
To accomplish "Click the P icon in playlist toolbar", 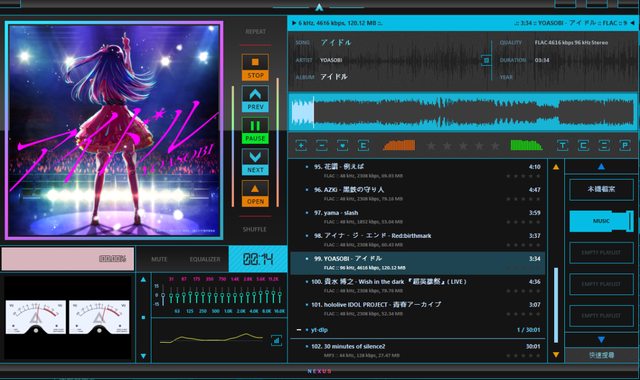I will 625,145.
